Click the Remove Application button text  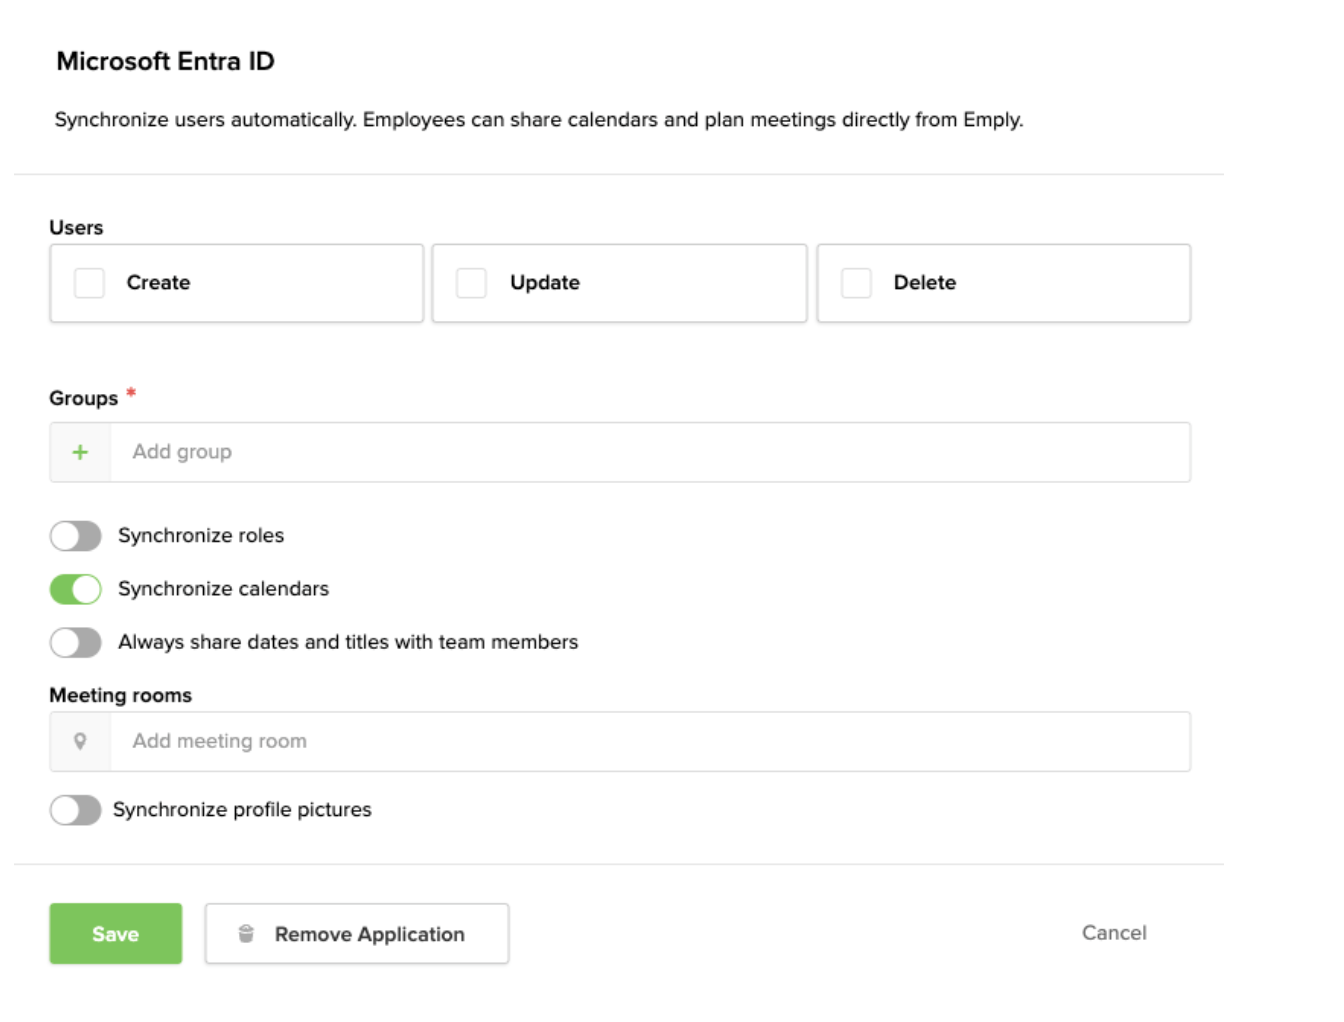pos(369,934)
